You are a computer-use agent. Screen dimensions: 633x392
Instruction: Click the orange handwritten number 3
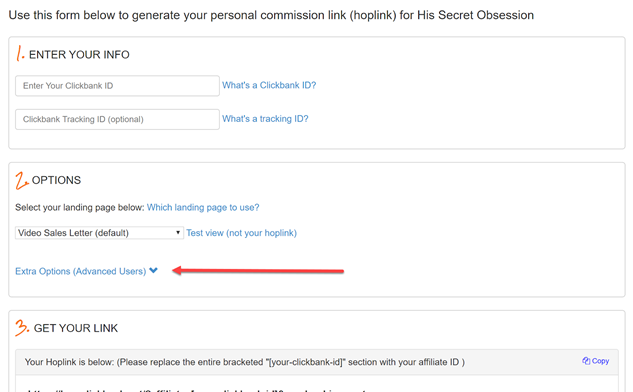tap(22, 327)
